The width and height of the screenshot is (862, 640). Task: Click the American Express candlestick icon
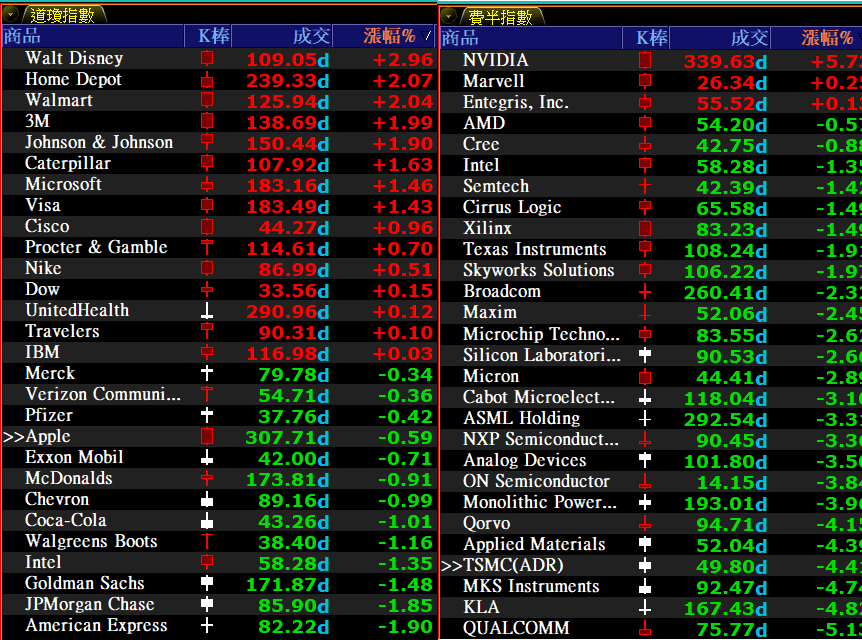[207, 625]
